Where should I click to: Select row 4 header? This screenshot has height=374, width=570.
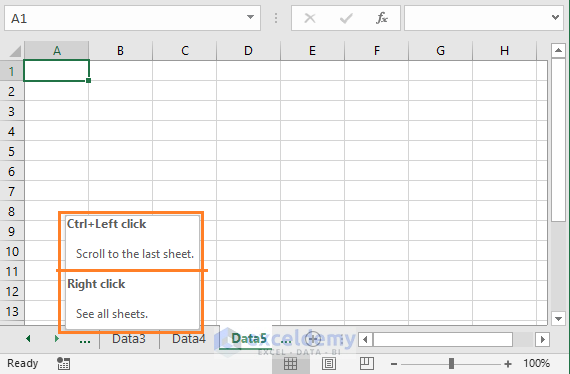[x=12, y=131]
